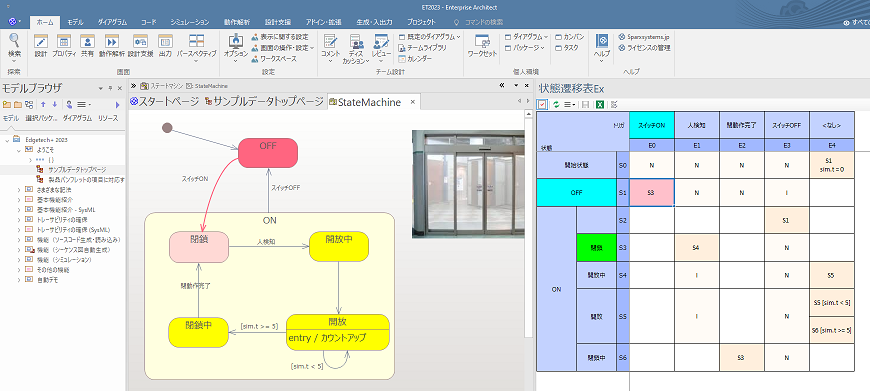Expand the さまざまな記述 package node
The height and width of the screenshot is (391, 870).
(x=19, y=190)
